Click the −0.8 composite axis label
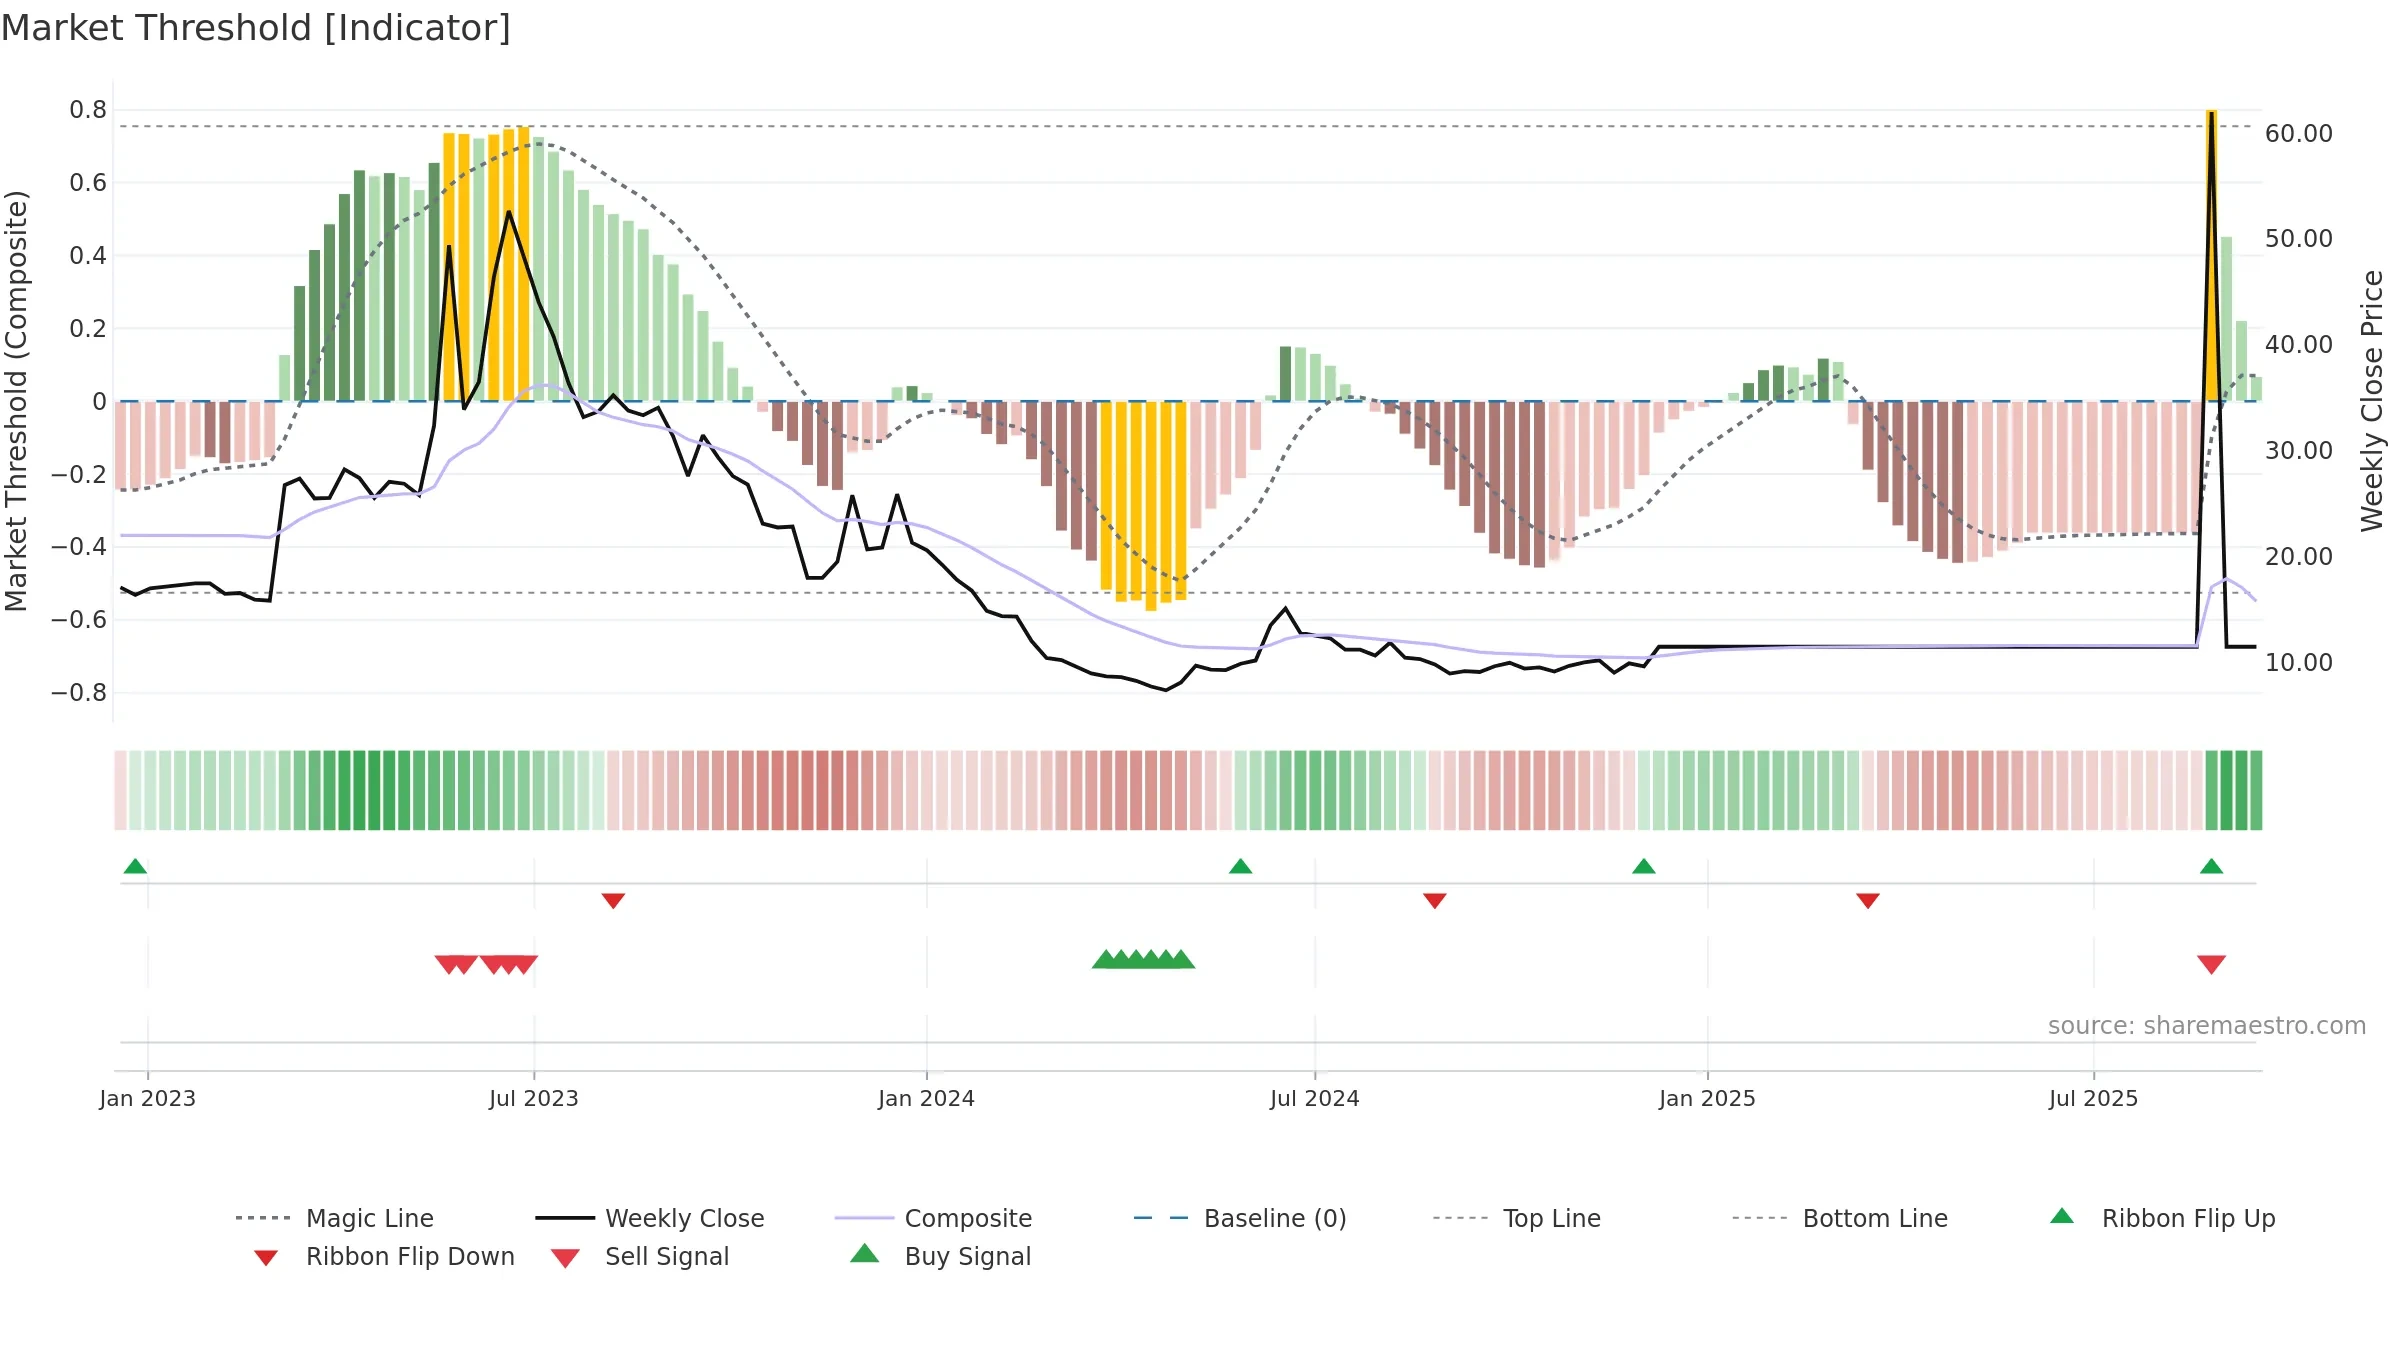 (78, 692)
